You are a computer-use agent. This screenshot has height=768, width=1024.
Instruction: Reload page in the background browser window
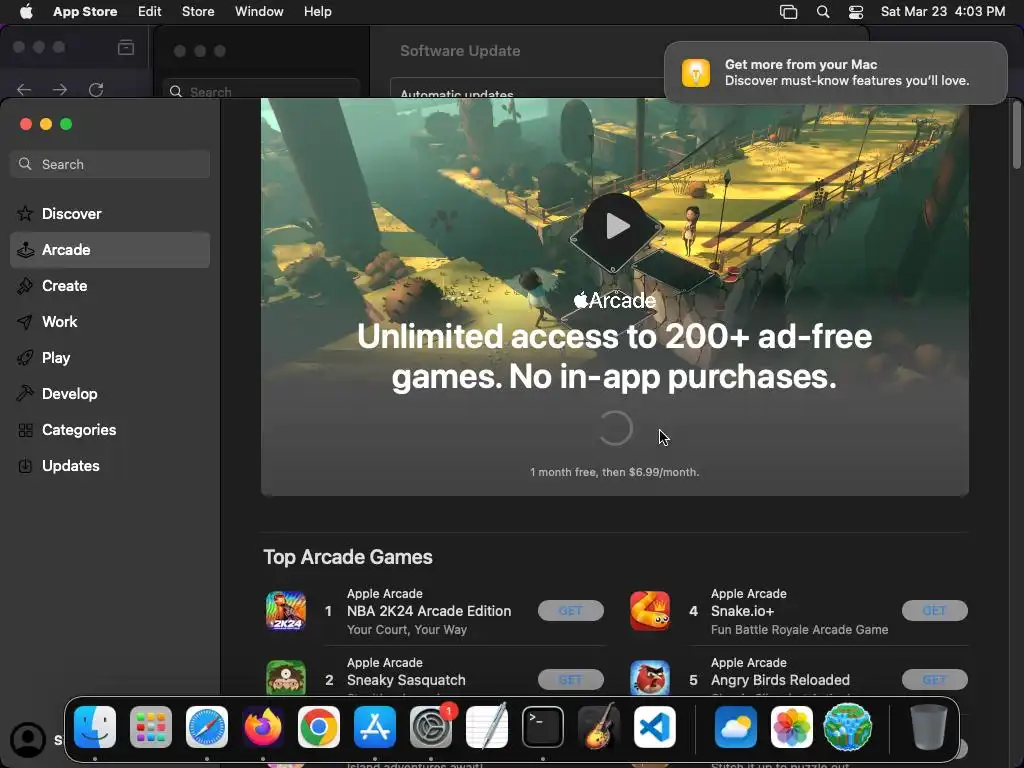tap(96, 89)
